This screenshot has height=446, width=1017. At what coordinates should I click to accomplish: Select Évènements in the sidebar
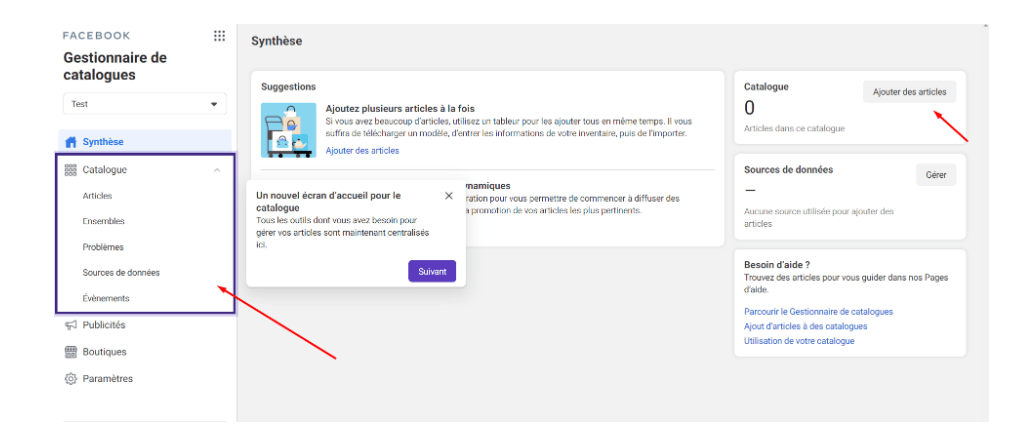(x=105, y=298)
